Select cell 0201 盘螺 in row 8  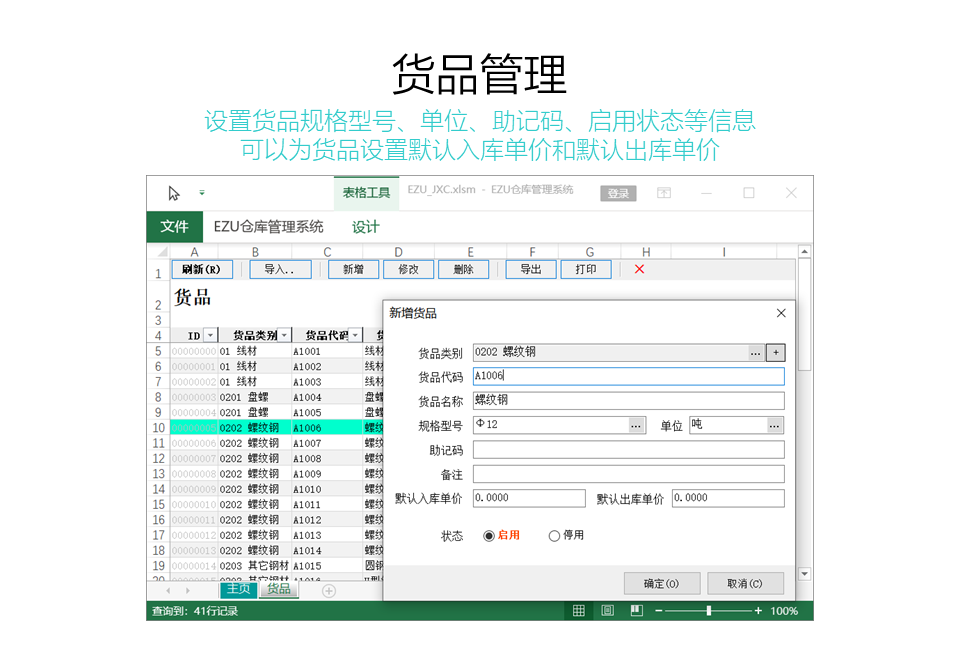point(255,398)
